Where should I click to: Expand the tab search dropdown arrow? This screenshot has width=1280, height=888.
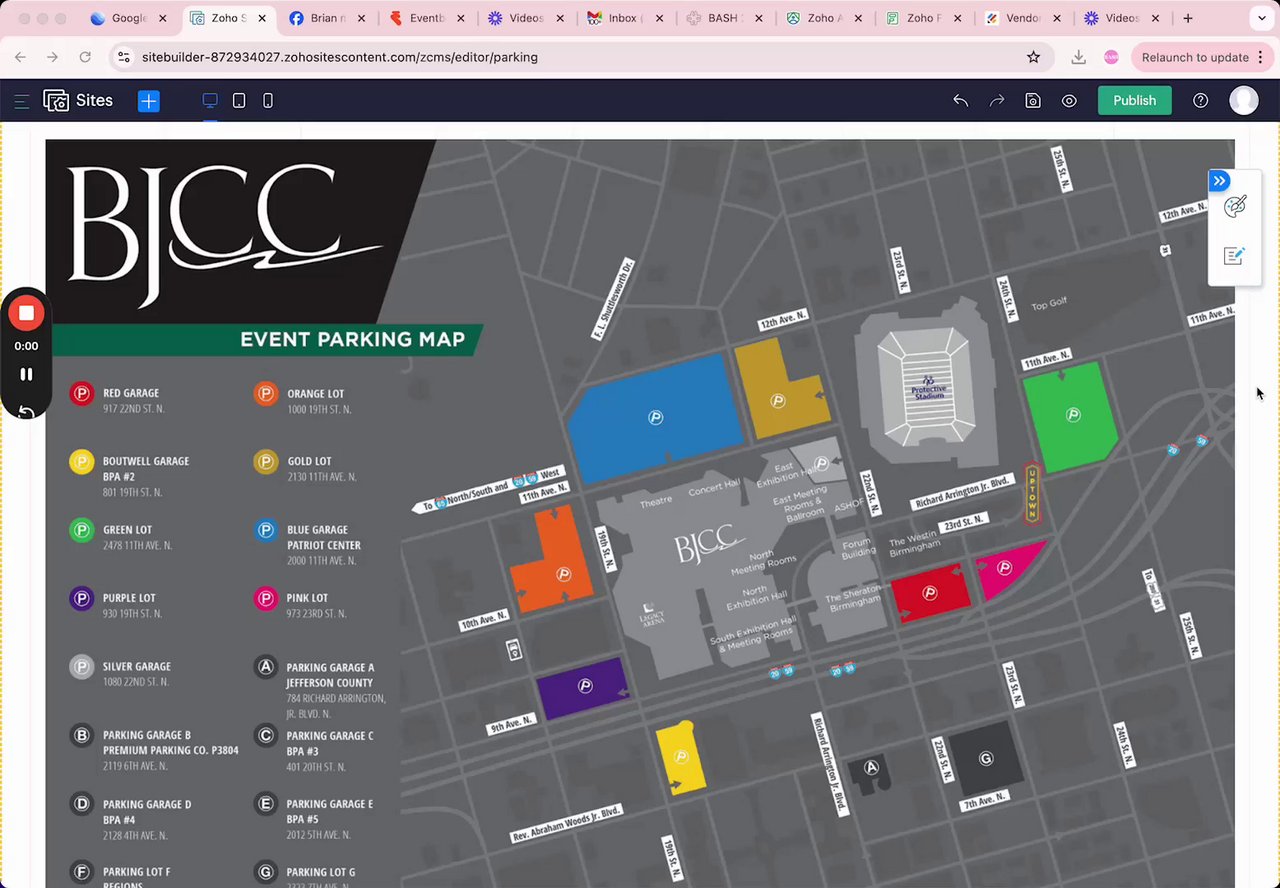click(1263, 18)
